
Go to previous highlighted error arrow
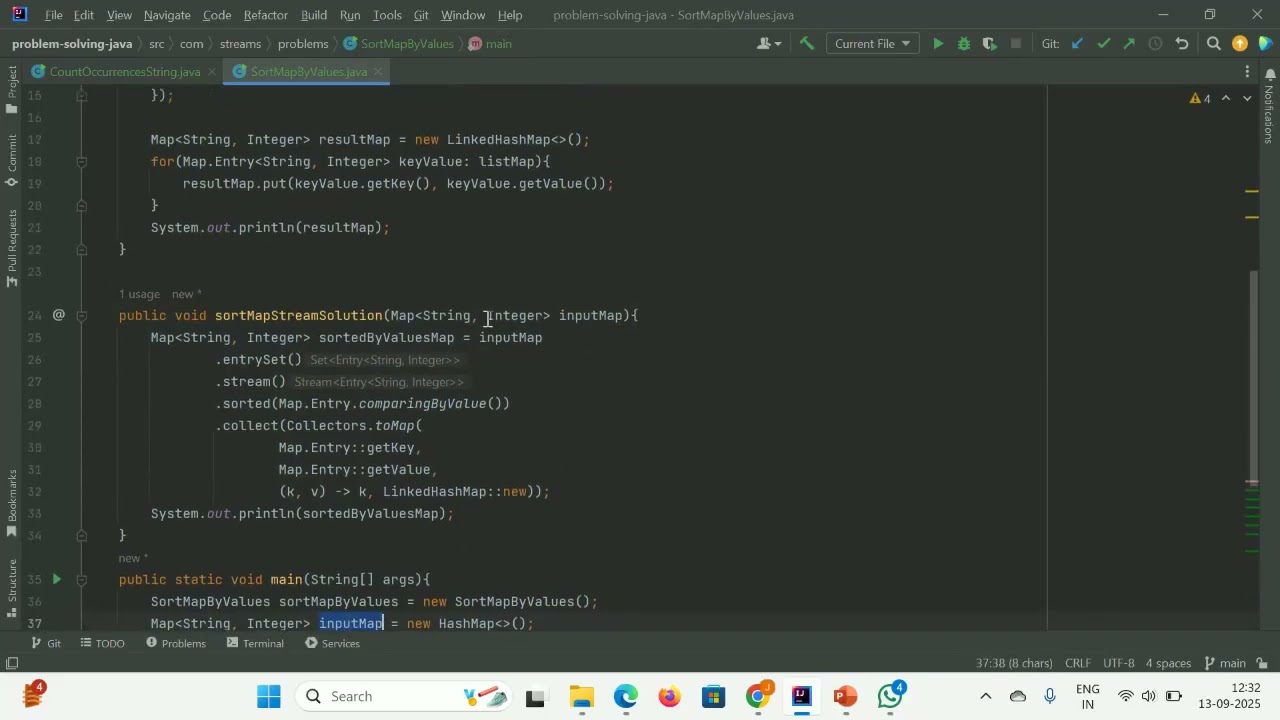[x=1226, y=98]
